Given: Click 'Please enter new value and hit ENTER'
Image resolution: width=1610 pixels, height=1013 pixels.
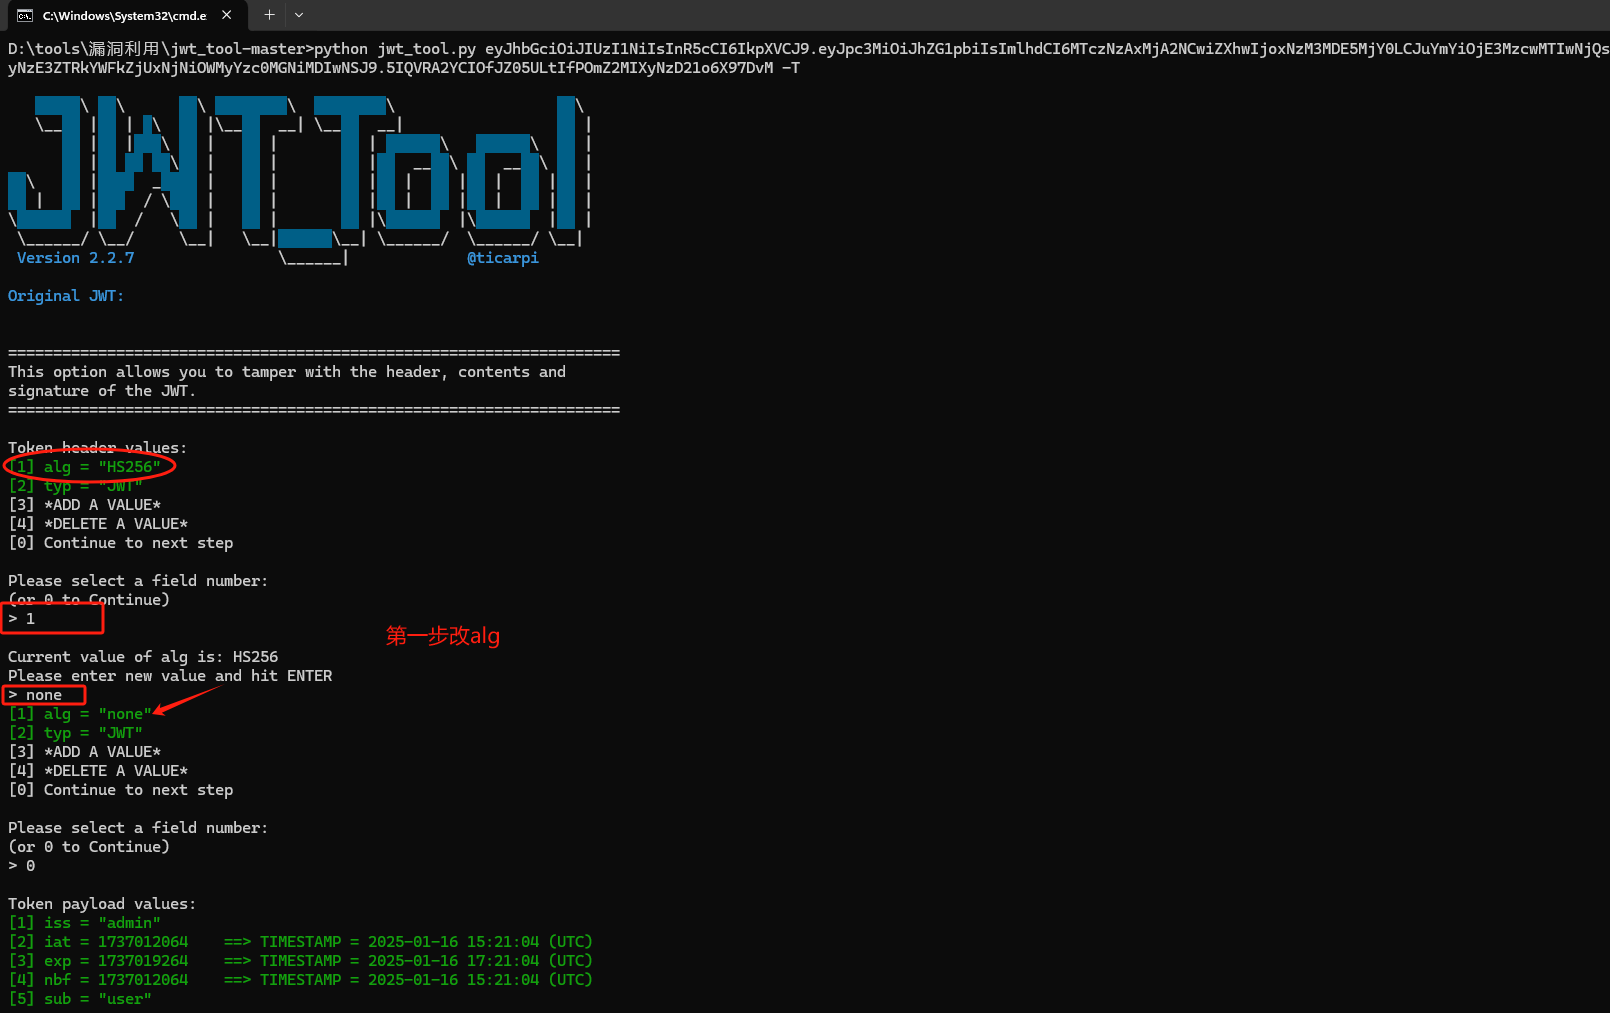Looking at the screenshot, I should click(170, 676).
